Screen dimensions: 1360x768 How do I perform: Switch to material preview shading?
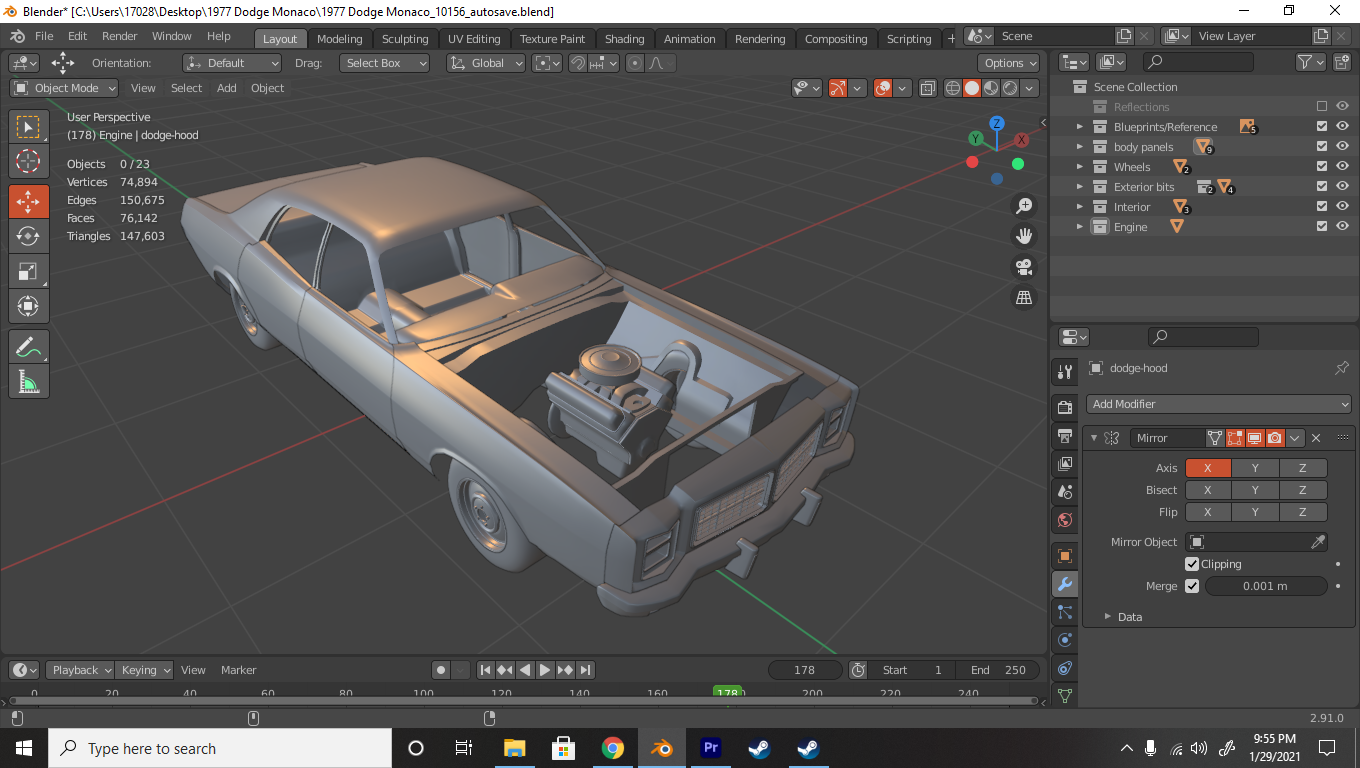pos(990,88)
